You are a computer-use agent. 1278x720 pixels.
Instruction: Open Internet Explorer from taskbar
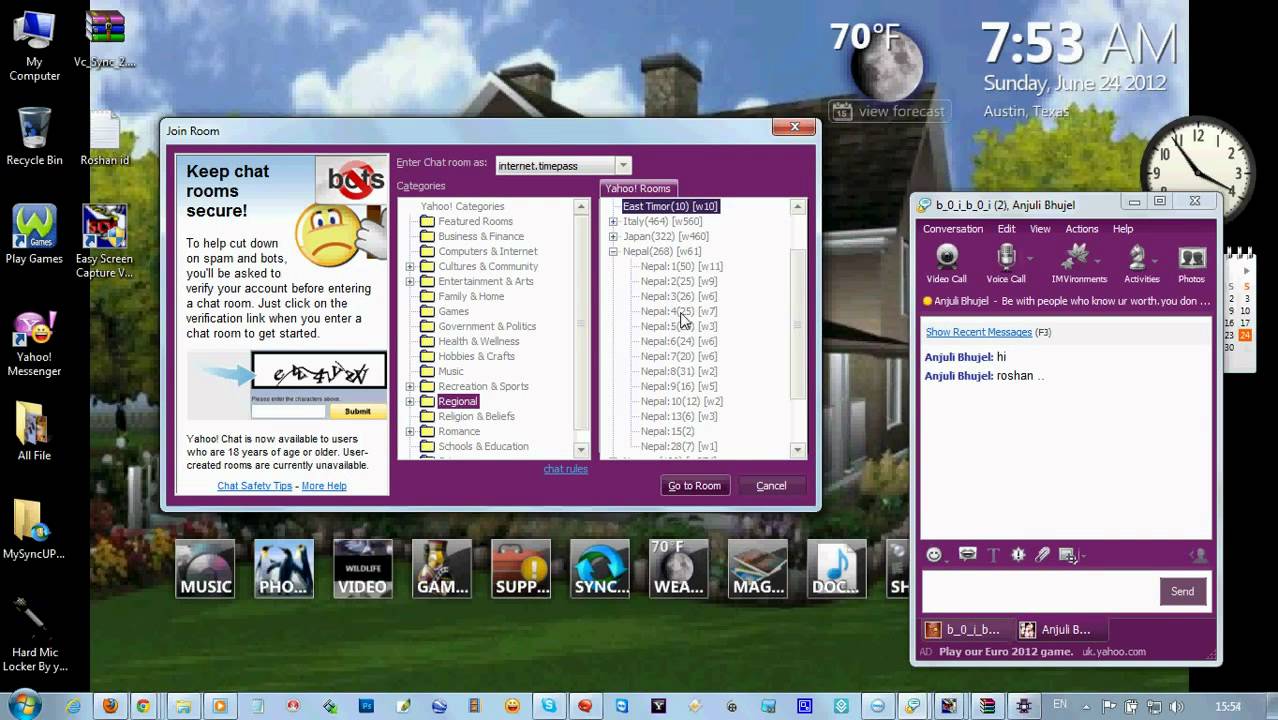pos(73,706)
